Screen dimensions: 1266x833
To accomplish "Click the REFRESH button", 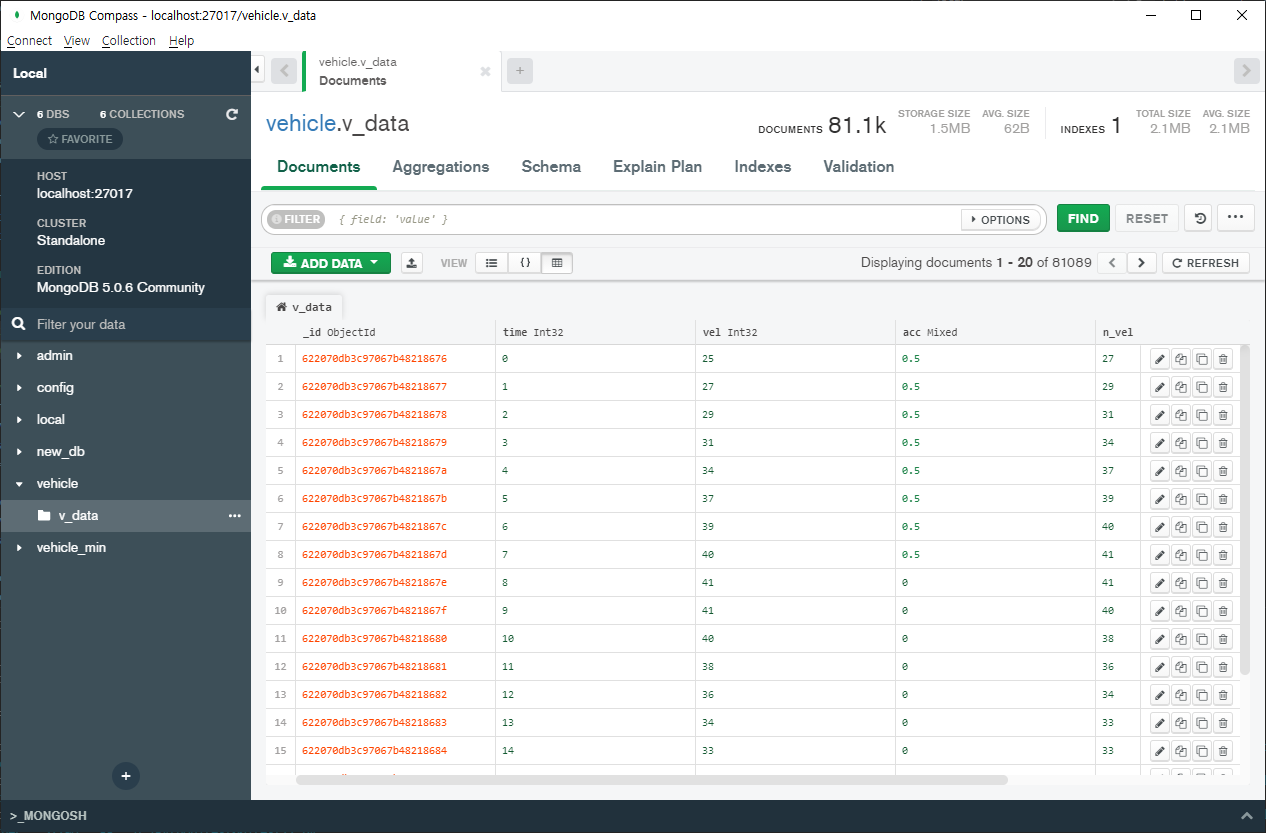I will (1206, 263).
